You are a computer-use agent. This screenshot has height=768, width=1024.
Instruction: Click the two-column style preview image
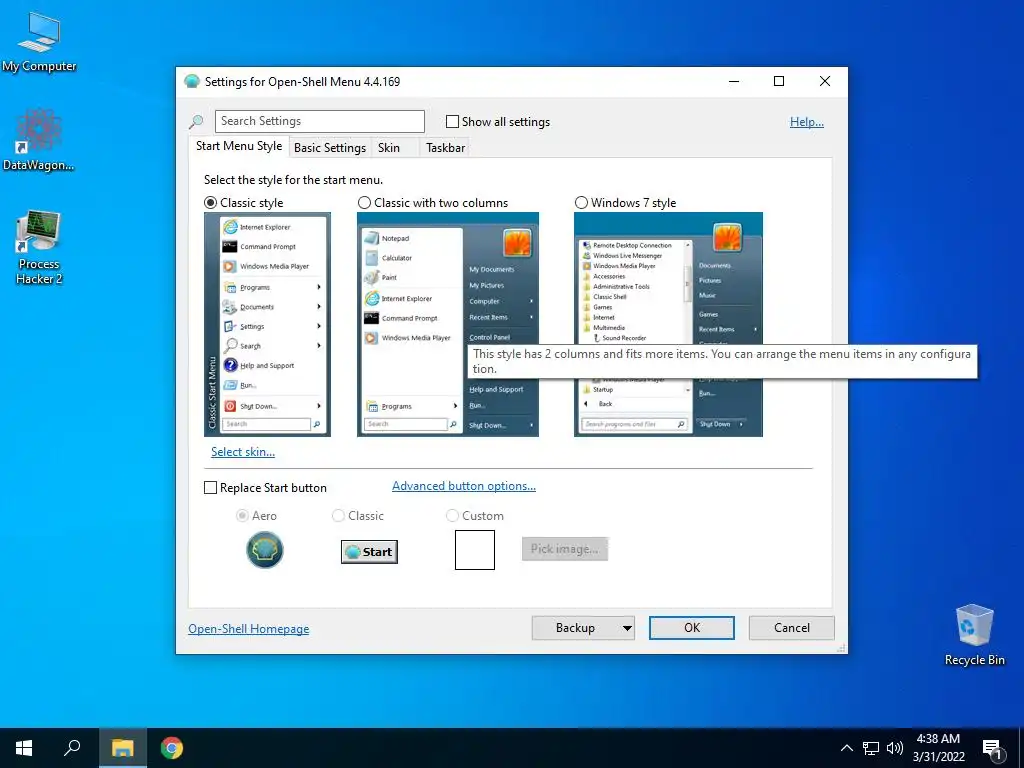(448, 324)
